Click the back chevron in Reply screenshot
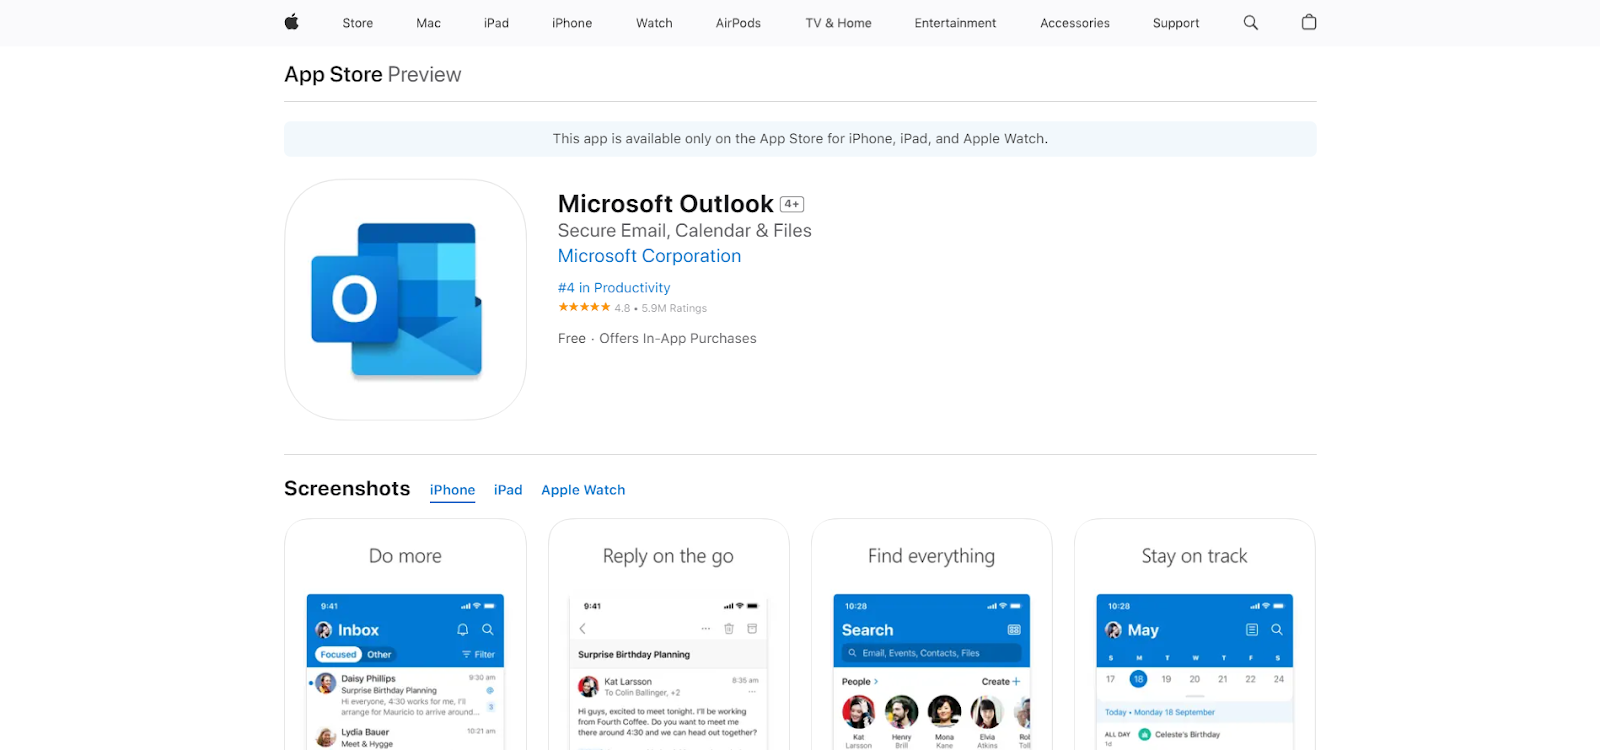The height and width of the screenshot is (750, 1600). point(582,629)
